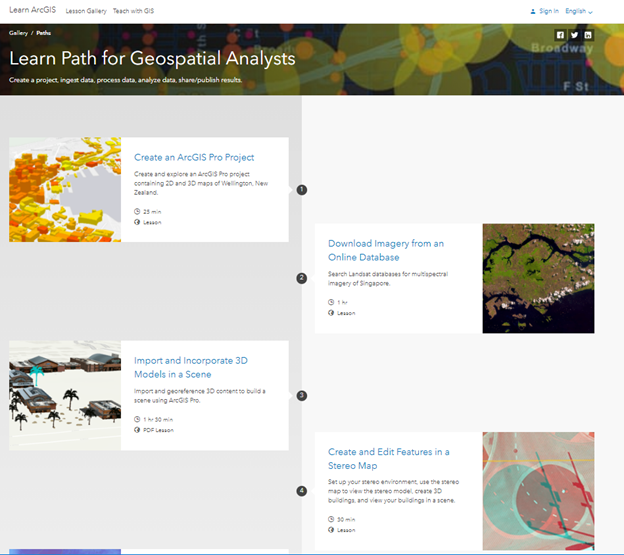Screen dimensions: 624x555
Task: Click the clock icon beside 1 hr
Action: coord(331,302)
